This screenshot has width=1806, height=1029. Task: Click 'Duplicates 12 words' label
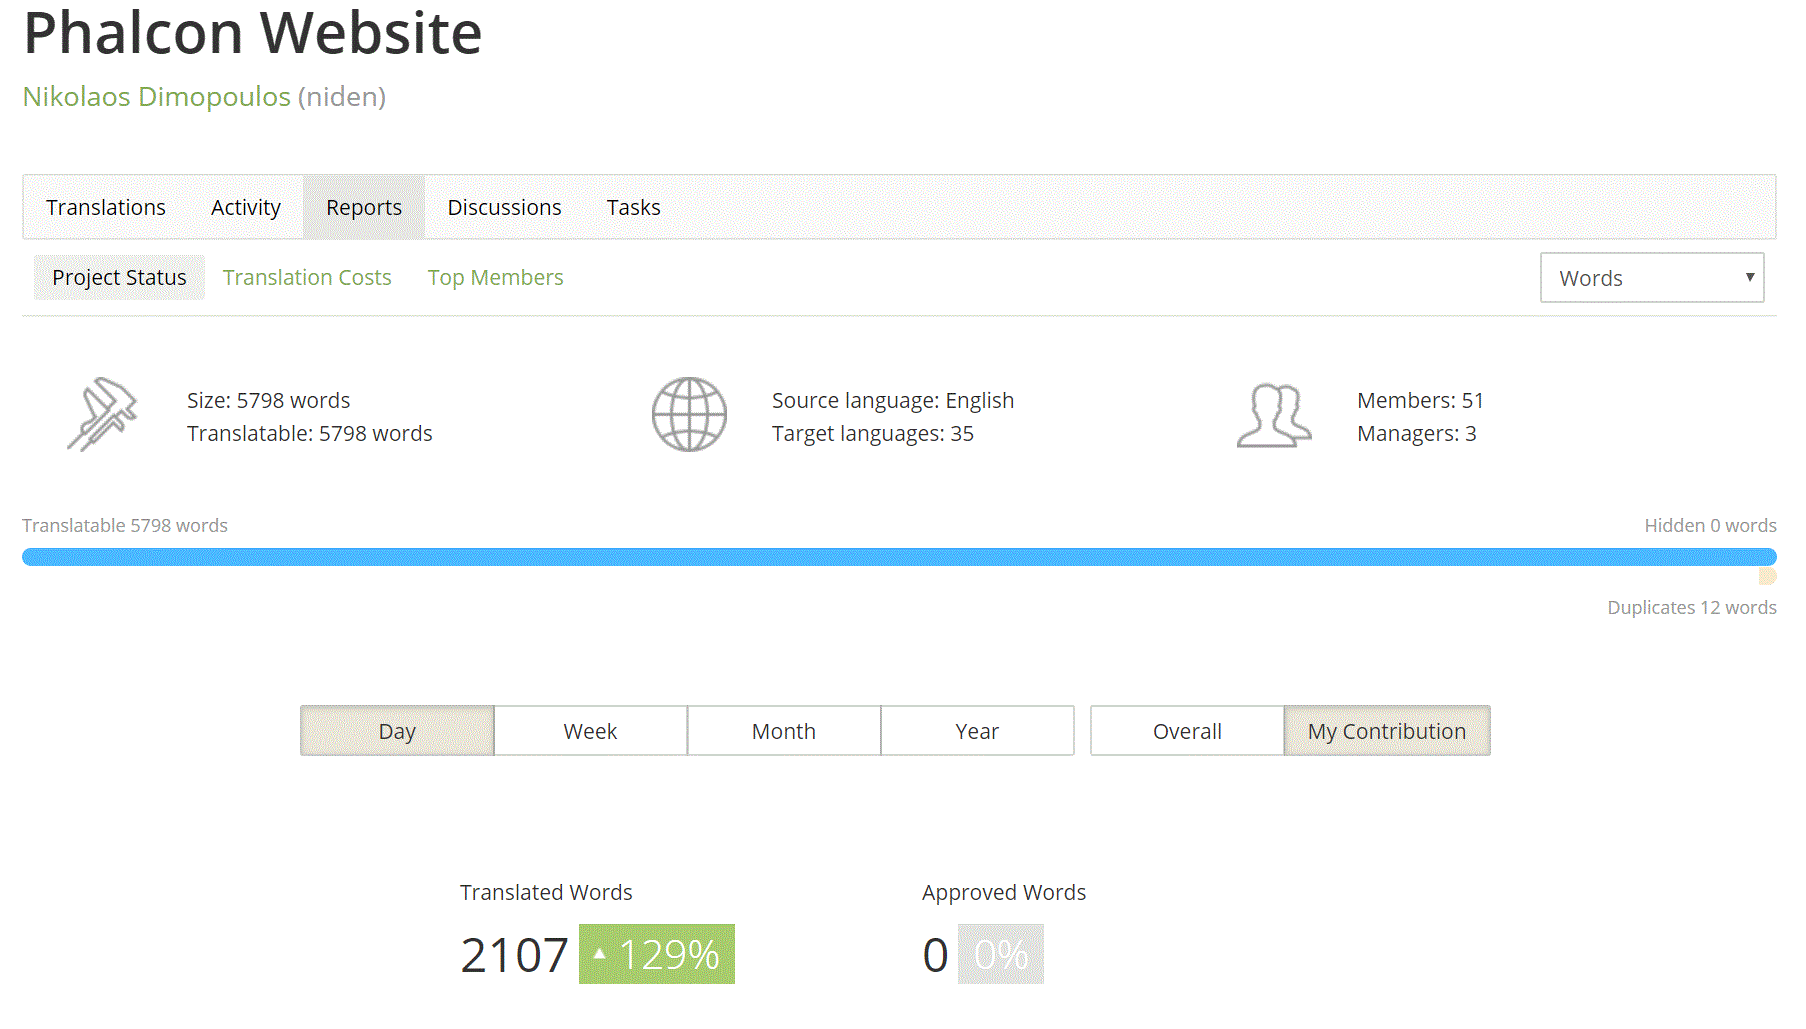[x=1692, y=607]
